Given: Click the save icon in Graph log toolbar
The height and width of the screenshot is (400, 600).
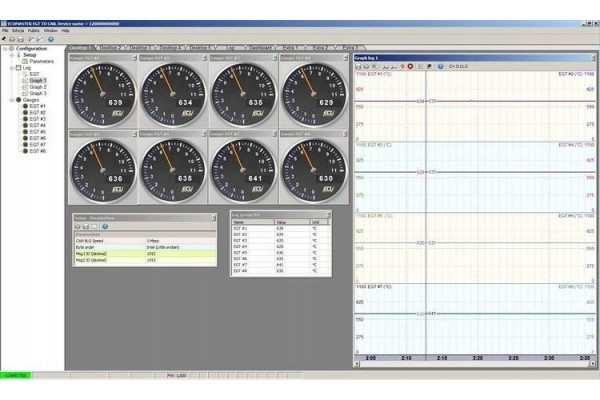Looking at the screenshot, I should [x=358, y=66].
